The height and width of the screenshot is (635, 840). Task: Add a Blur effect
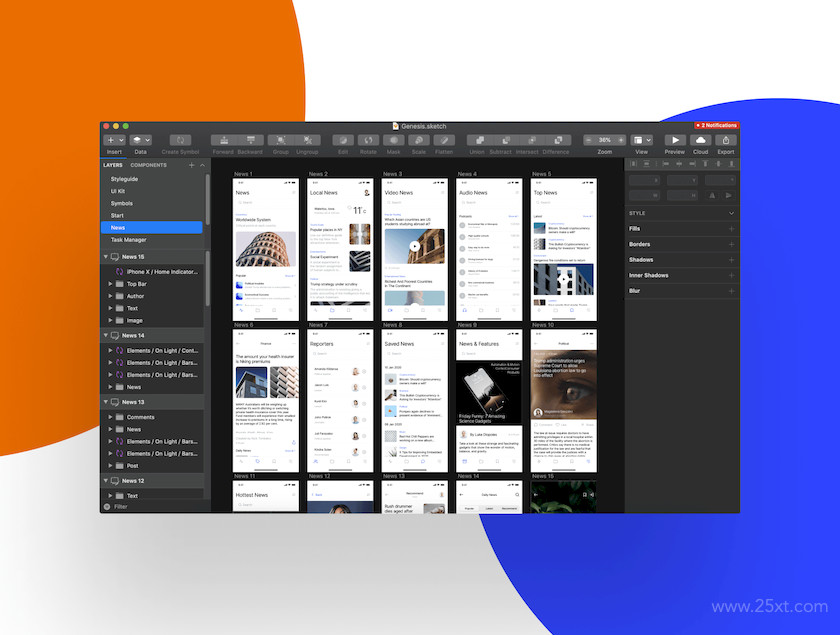pyautogui.click(x=731, y=291)
